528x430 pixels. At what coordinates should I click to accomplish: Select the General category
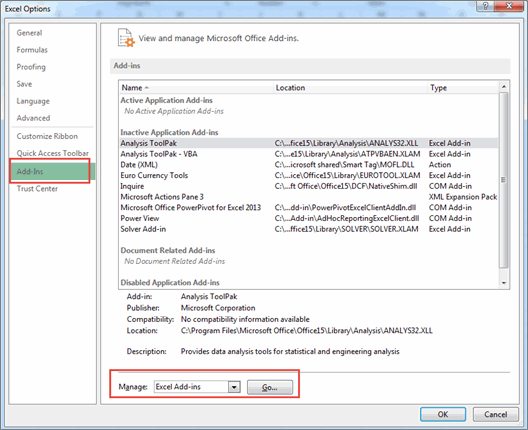[x=29, y=33]
